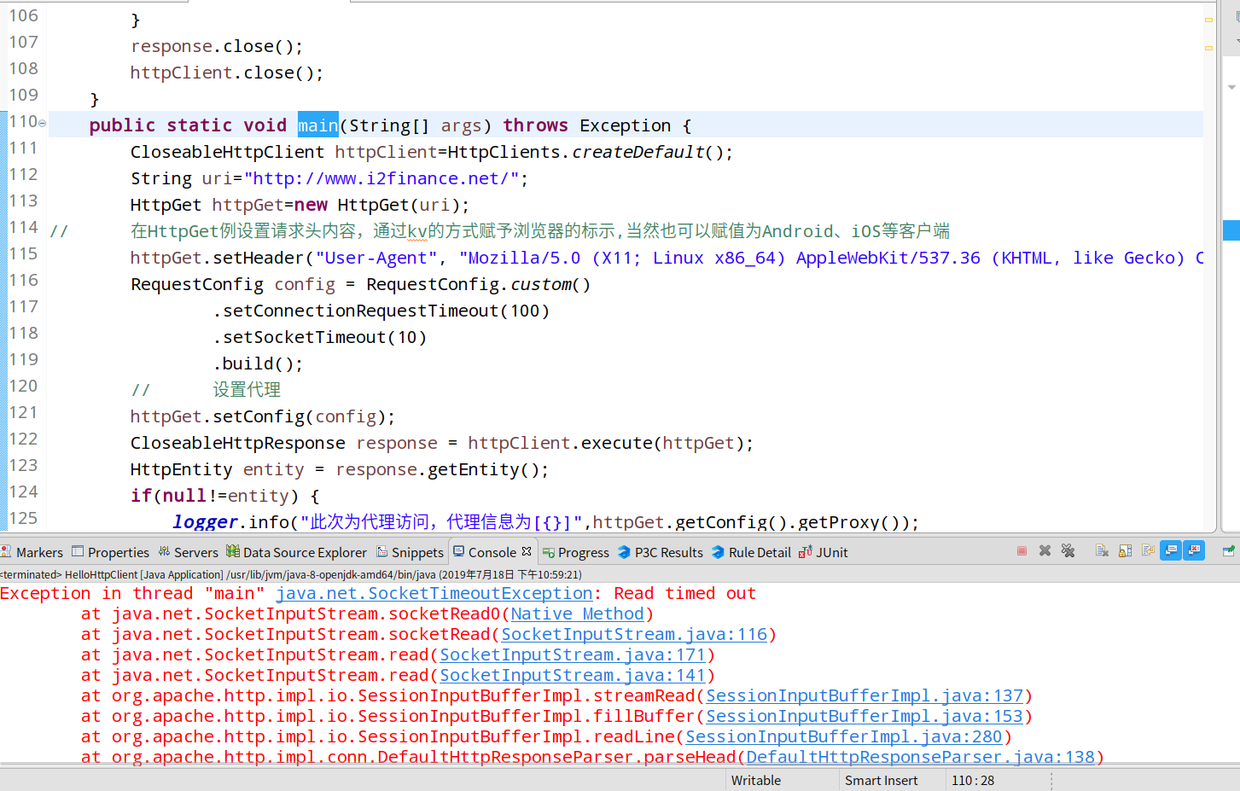Viewport: 1240px width, 791px height.
Task: Toggle Scroll Lock in the Console toolbar
Action: tap(1125, 551)
